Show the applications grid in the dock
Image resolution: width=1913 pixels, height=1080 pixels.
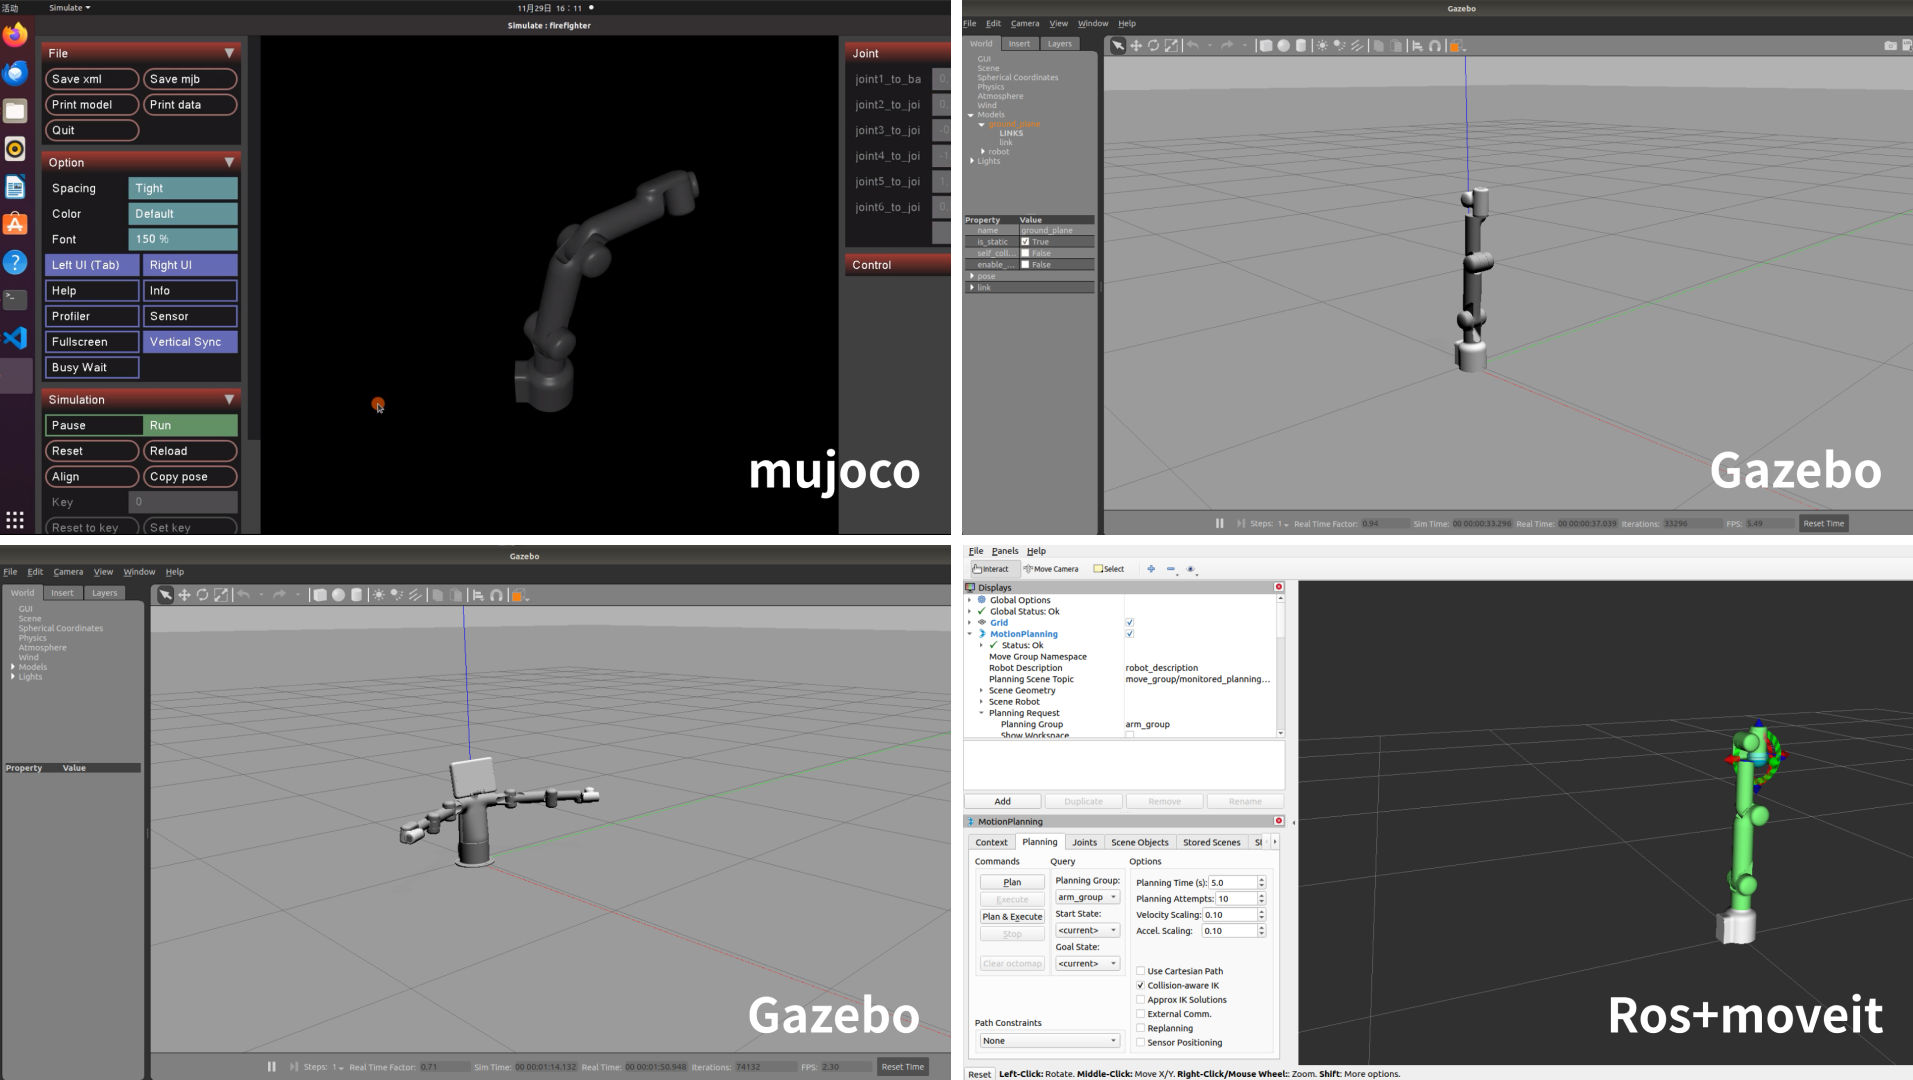(15, 519)
